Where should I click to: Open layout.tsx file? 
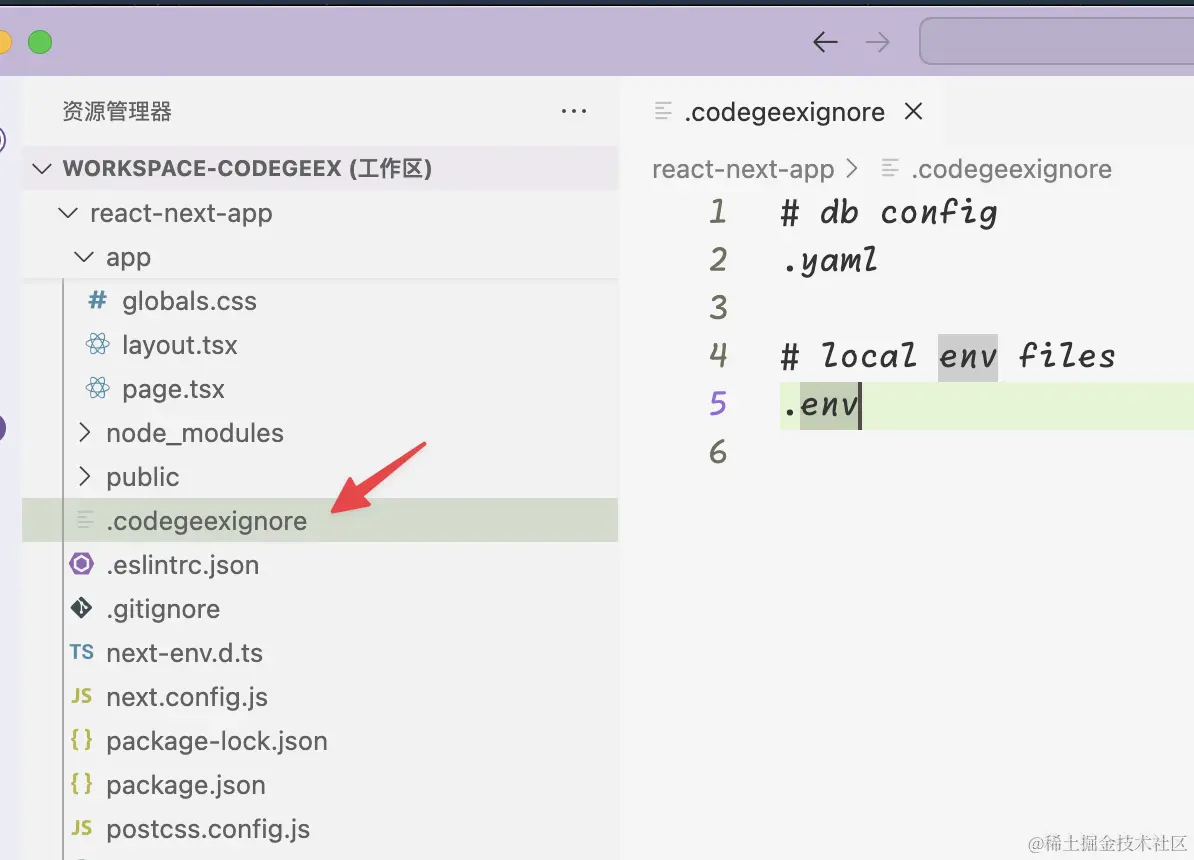(x=180, y=345)
